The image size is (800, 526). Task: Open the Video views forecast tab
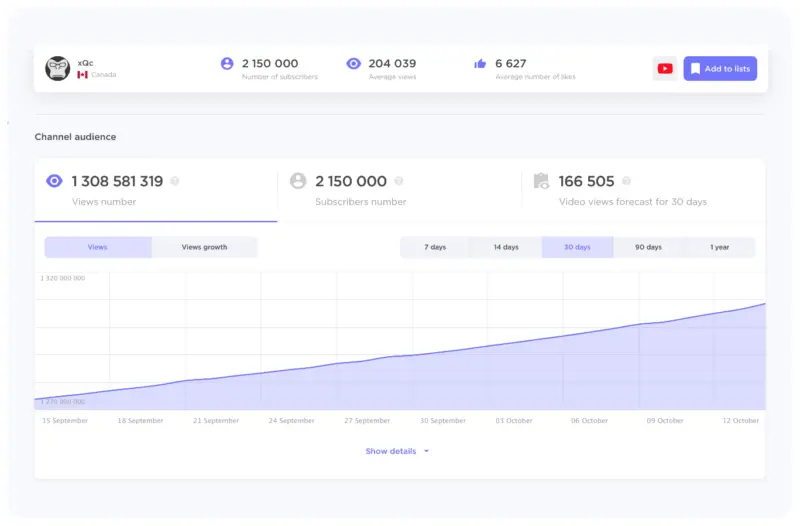pyautogui.click(x=643, y=190)
